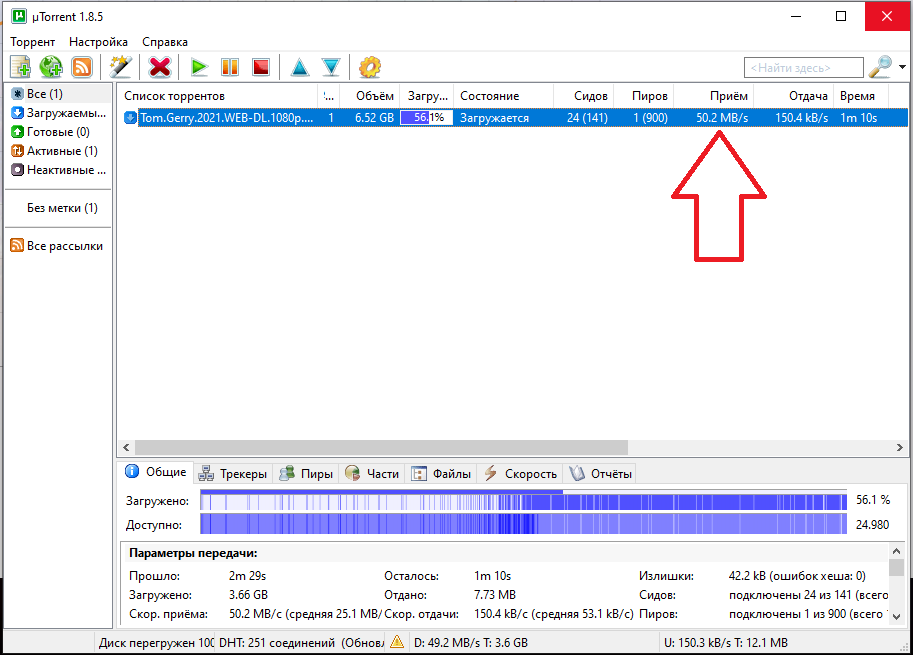The height and width of the screenshot is (655, 913).
Task: Select the Tom.Gerry.2021.WEB-DL.1080p torrent name
Action: [x=227, y=118]
